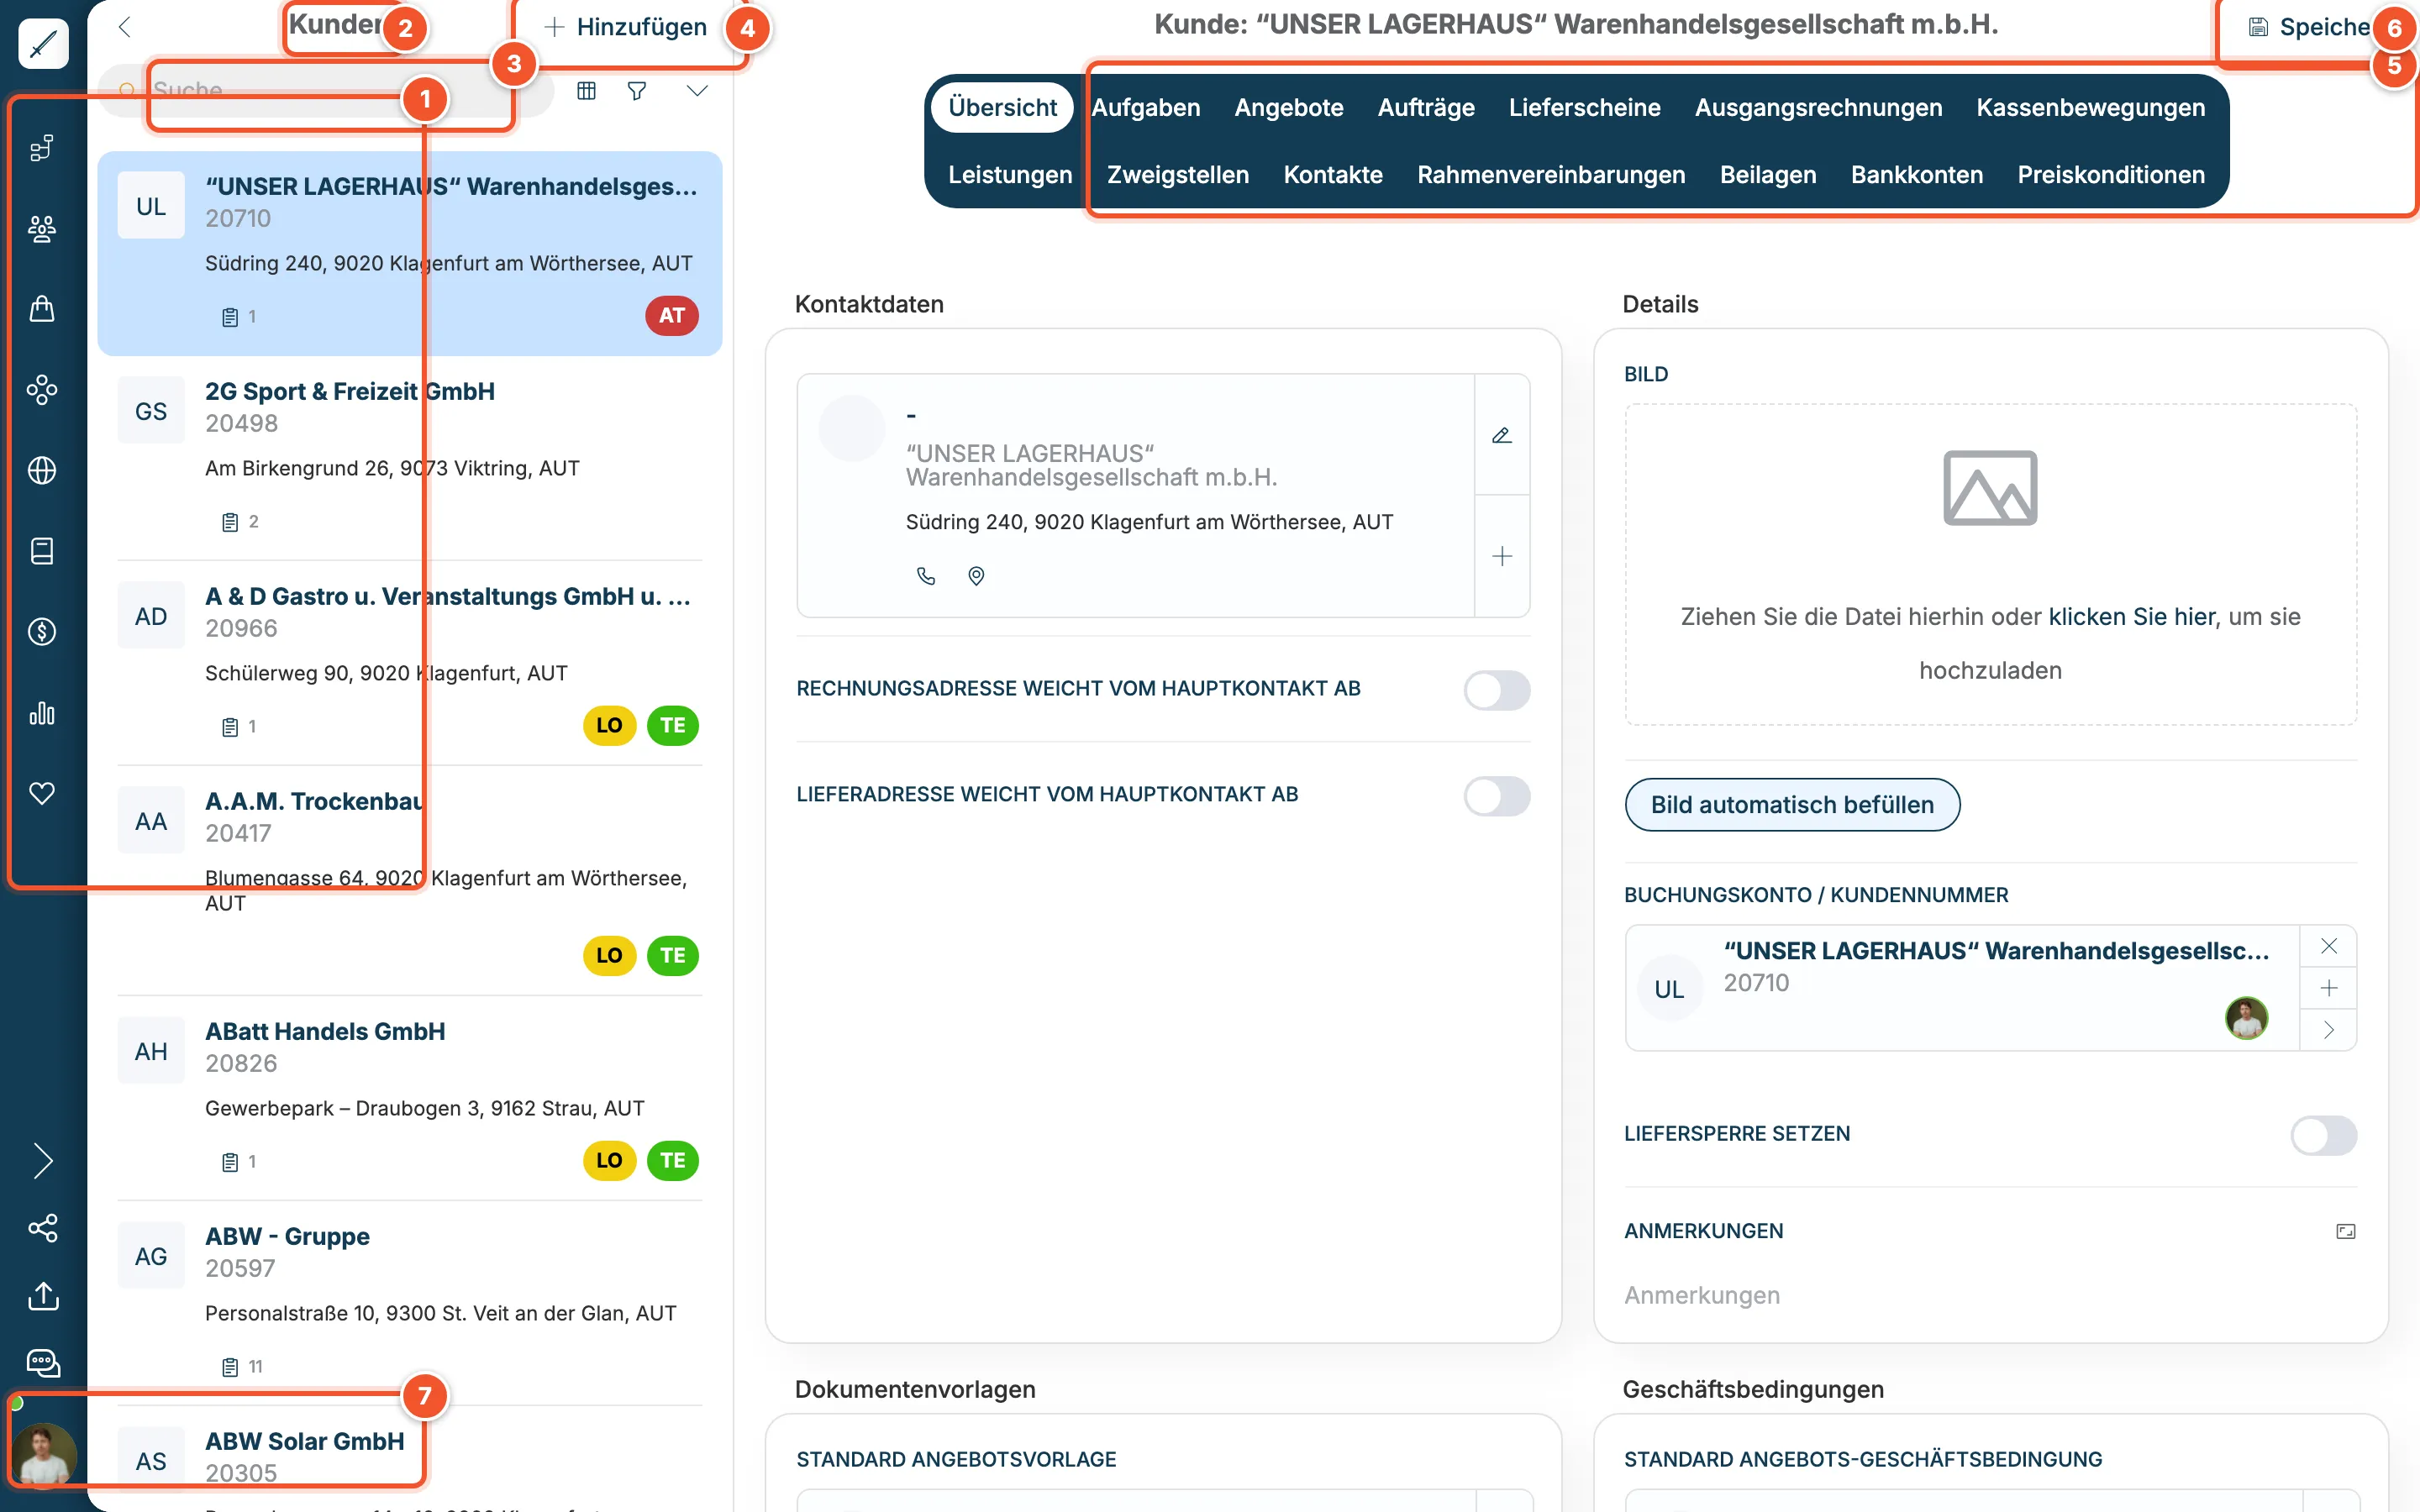Open the user profile avatar
2420x1512 pixels.
coord(43,1455)
